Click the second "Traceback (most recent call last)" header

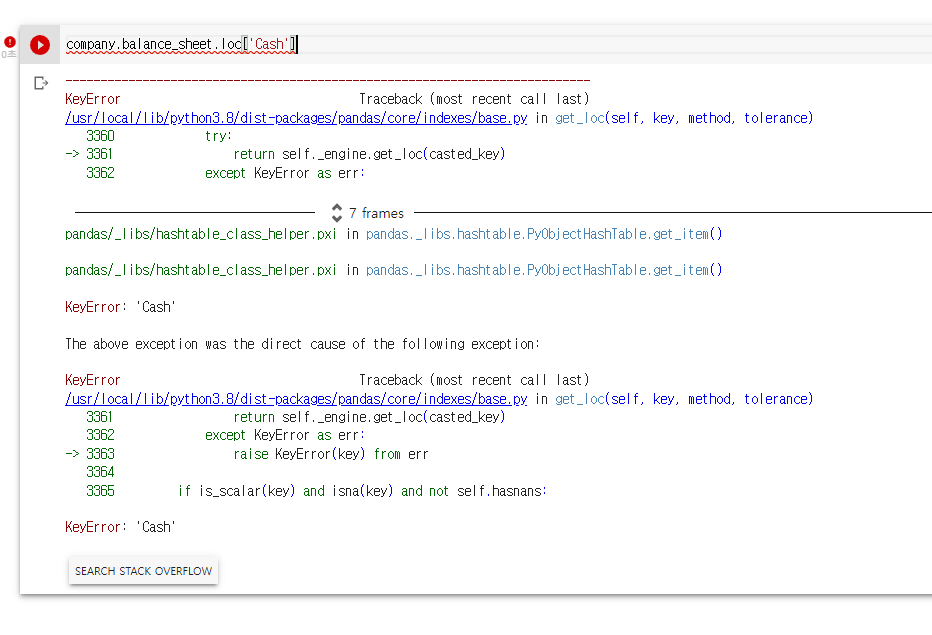pos(474,380)
